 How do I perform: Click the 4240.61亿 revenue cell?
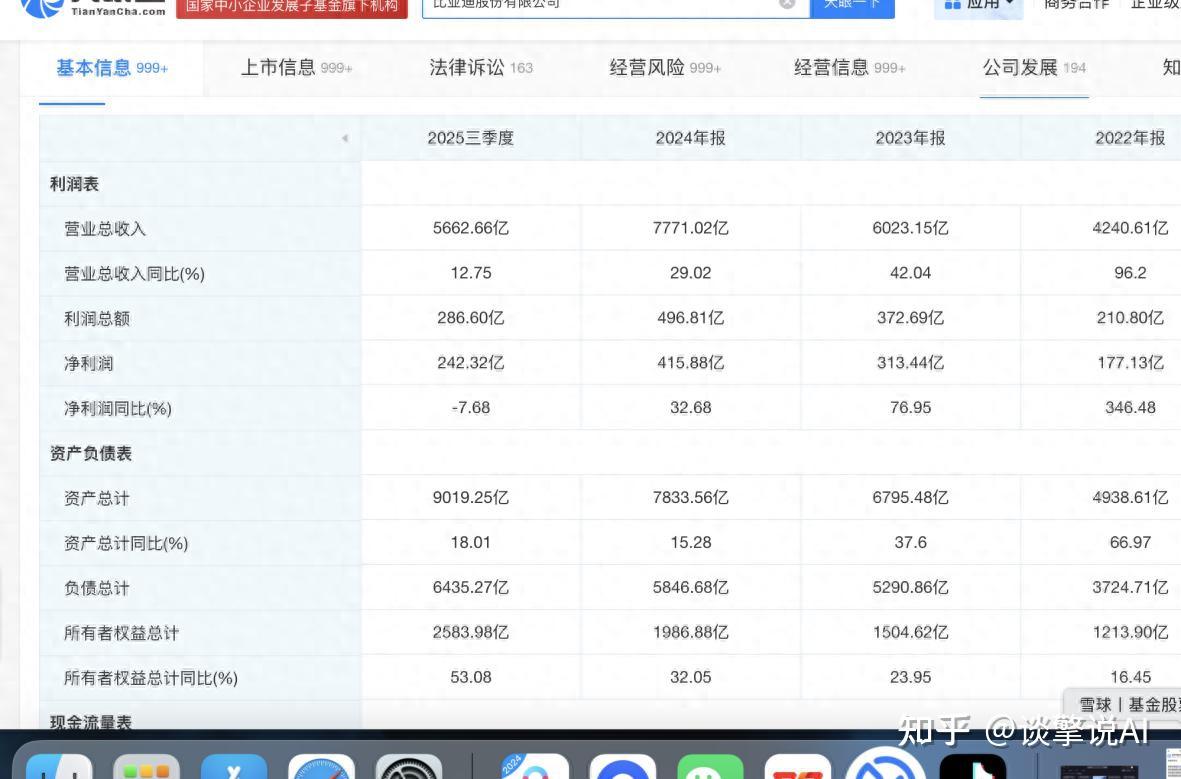(1130, 228)
